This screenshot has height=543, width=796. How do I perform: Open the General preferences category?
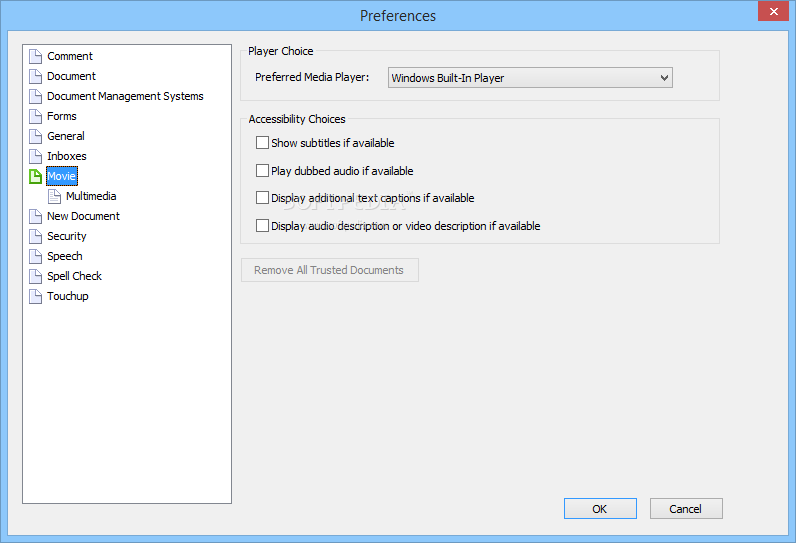(x=66, y=137)
